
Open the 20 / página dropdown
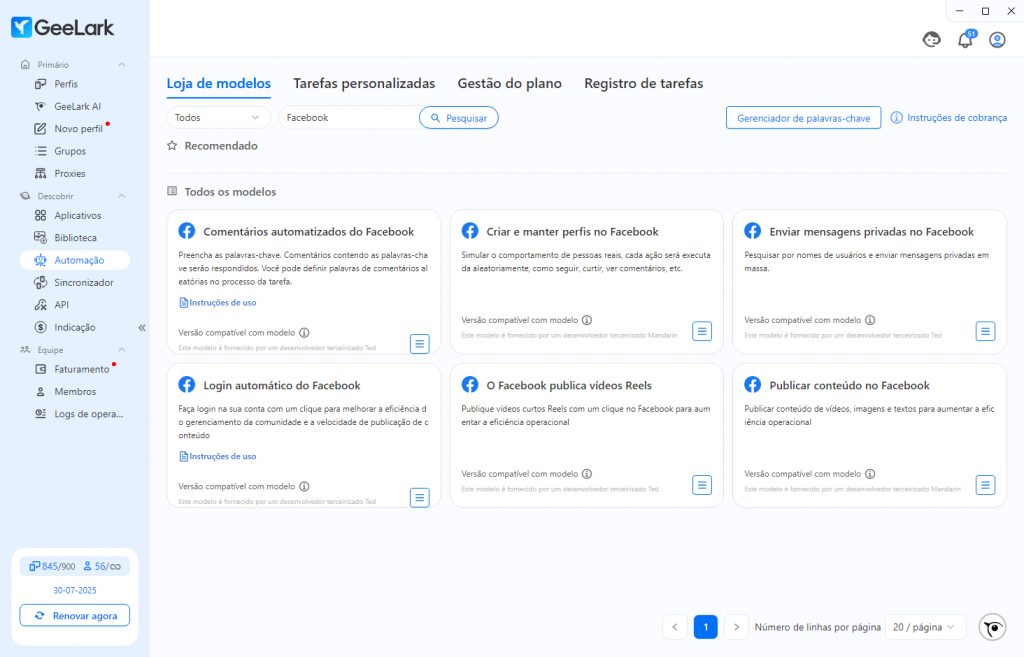[x=924, y=627]
